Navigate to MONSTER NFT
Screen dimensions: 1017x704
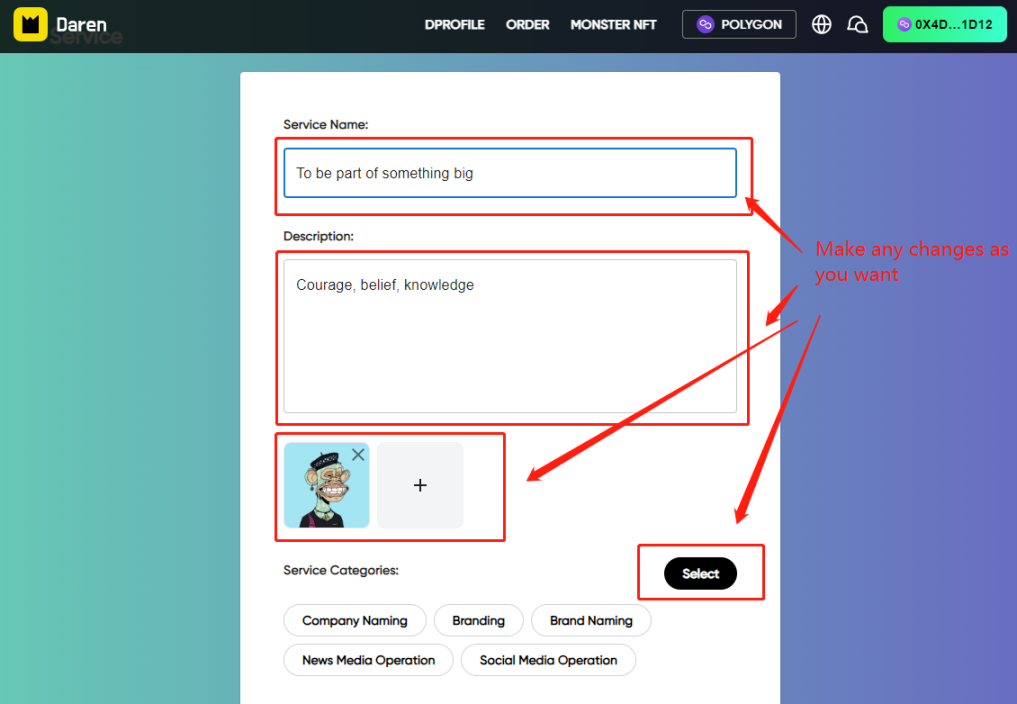click(613, 25)
